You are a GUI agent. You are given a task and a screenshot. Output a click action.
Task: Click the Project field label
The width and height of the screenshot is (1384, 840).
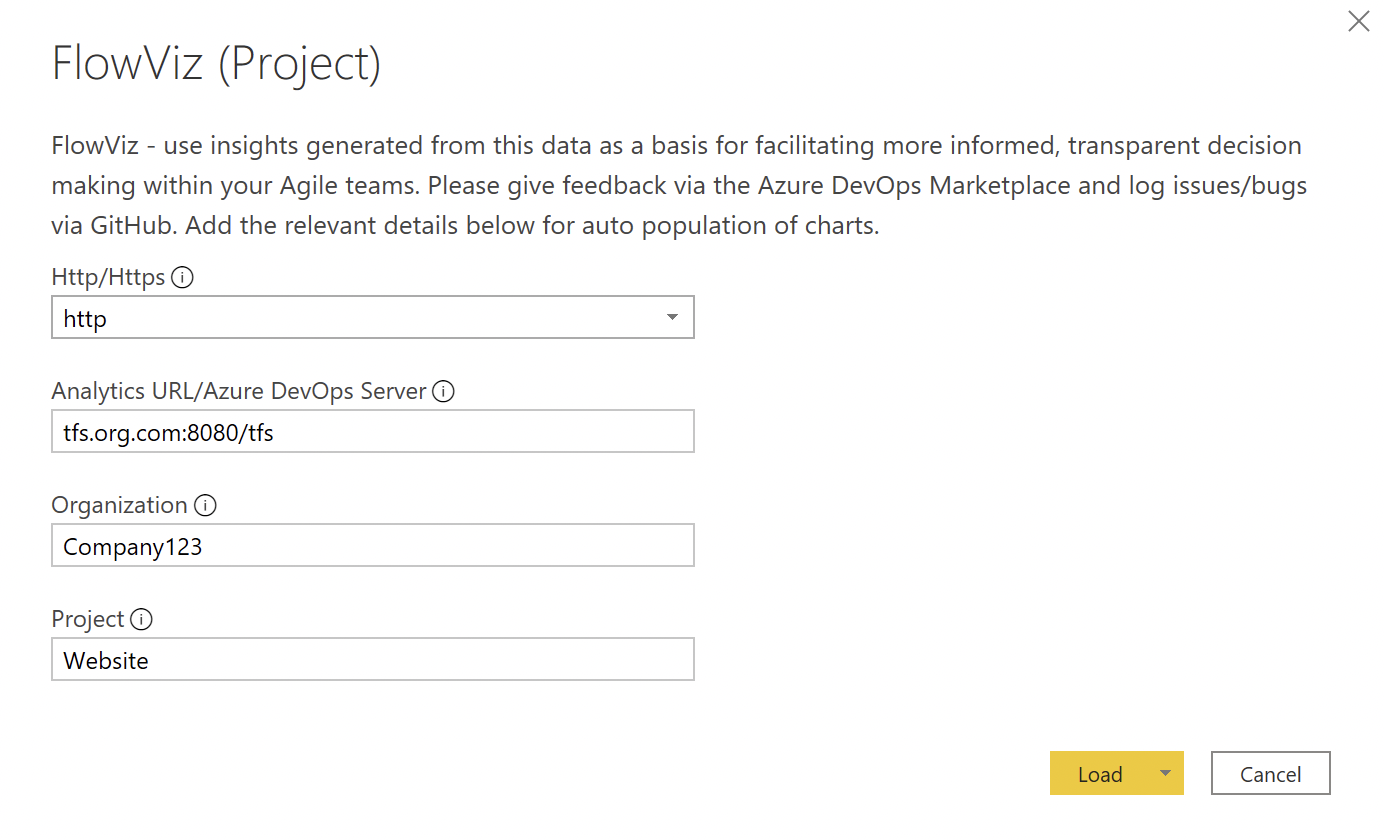(88, 620)
